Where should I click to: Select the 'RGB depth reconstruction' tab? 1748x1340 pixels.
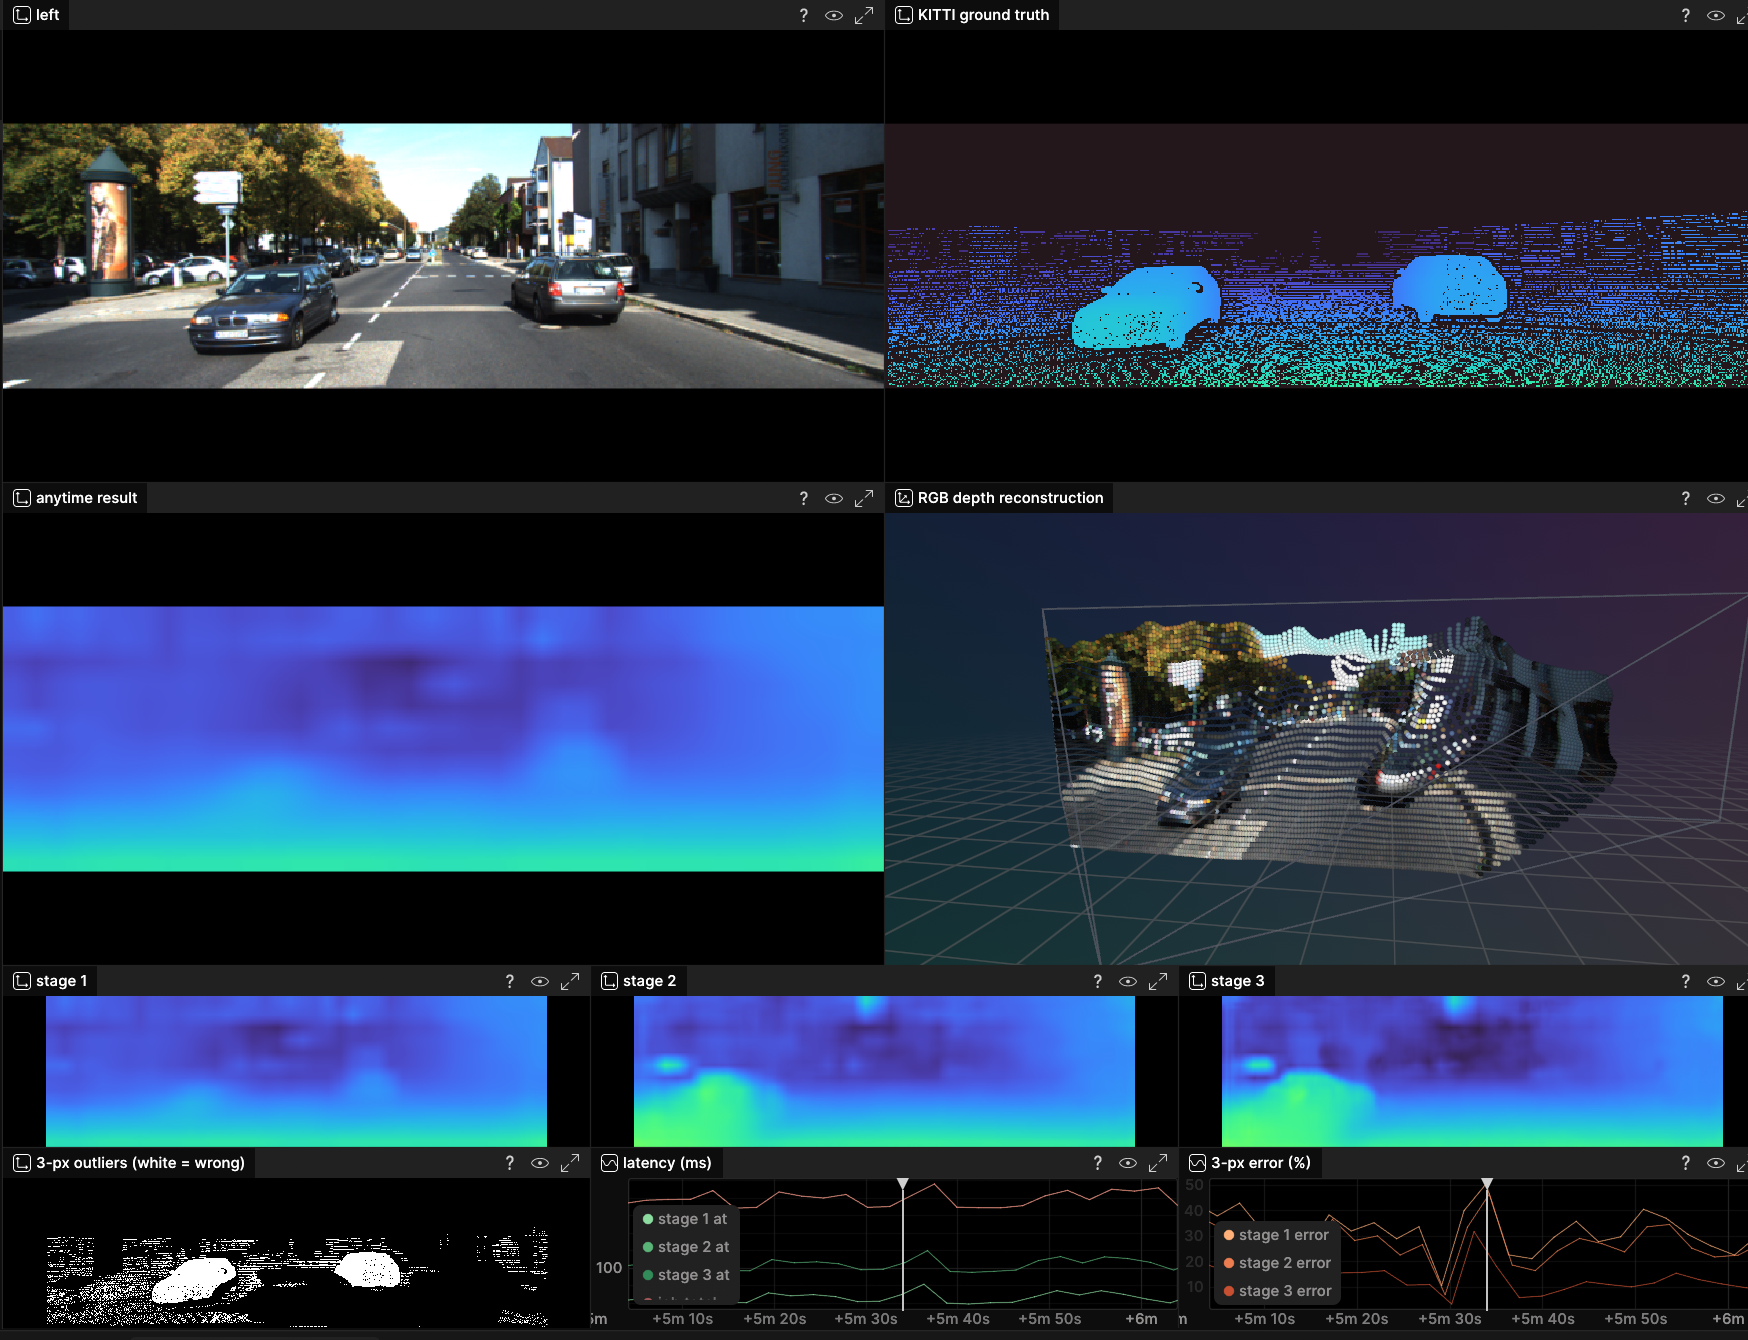tap(999, 498)
